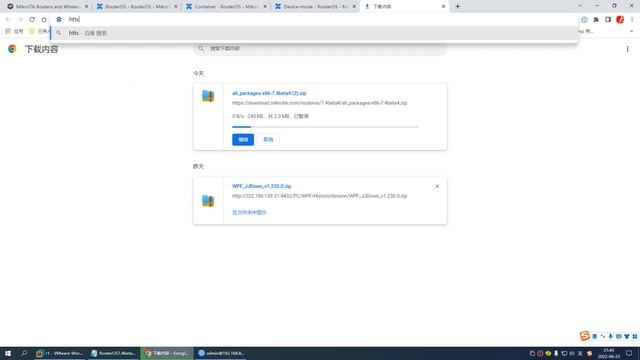Open the Sogou input method S icon
The width and height of the screenshot is (640, 360).
[x=584, y=336]
